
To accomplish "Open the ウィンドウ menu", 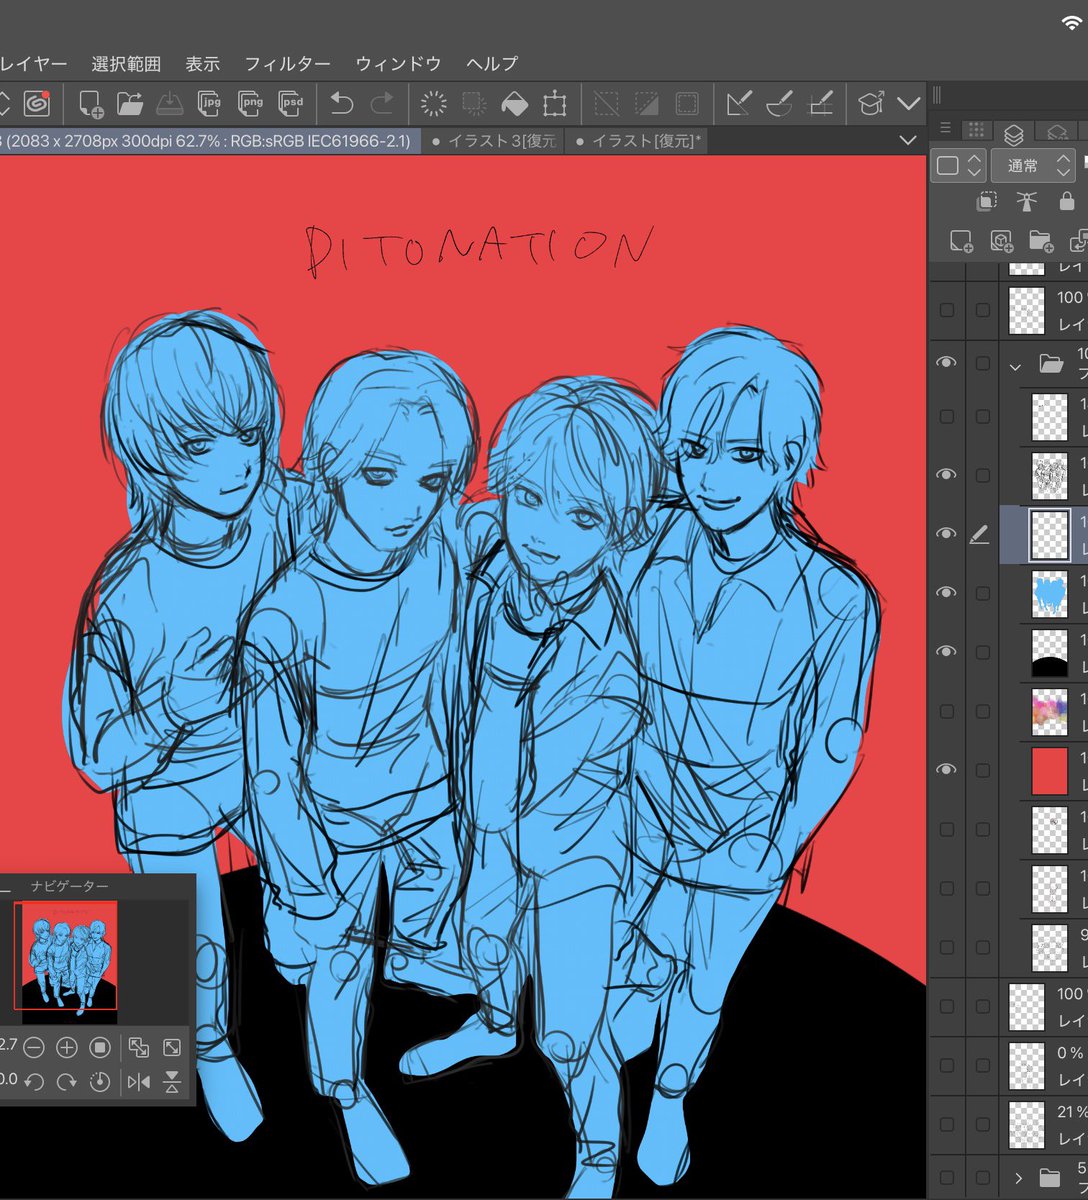I will point(398,63).
